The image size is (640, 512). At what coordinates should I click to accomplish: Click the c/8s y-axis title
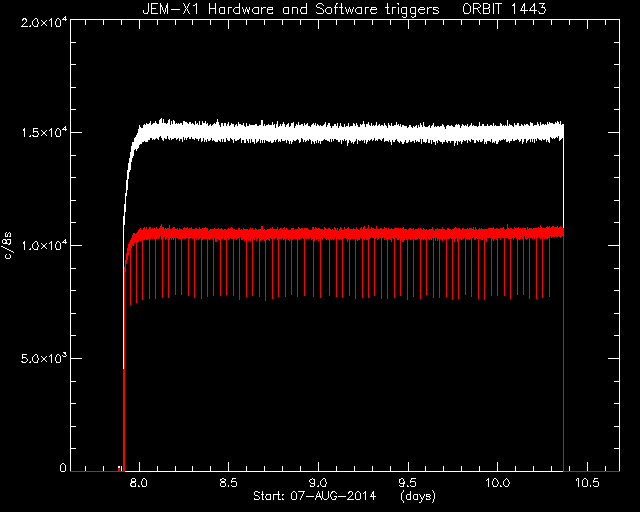click(8, 246)
